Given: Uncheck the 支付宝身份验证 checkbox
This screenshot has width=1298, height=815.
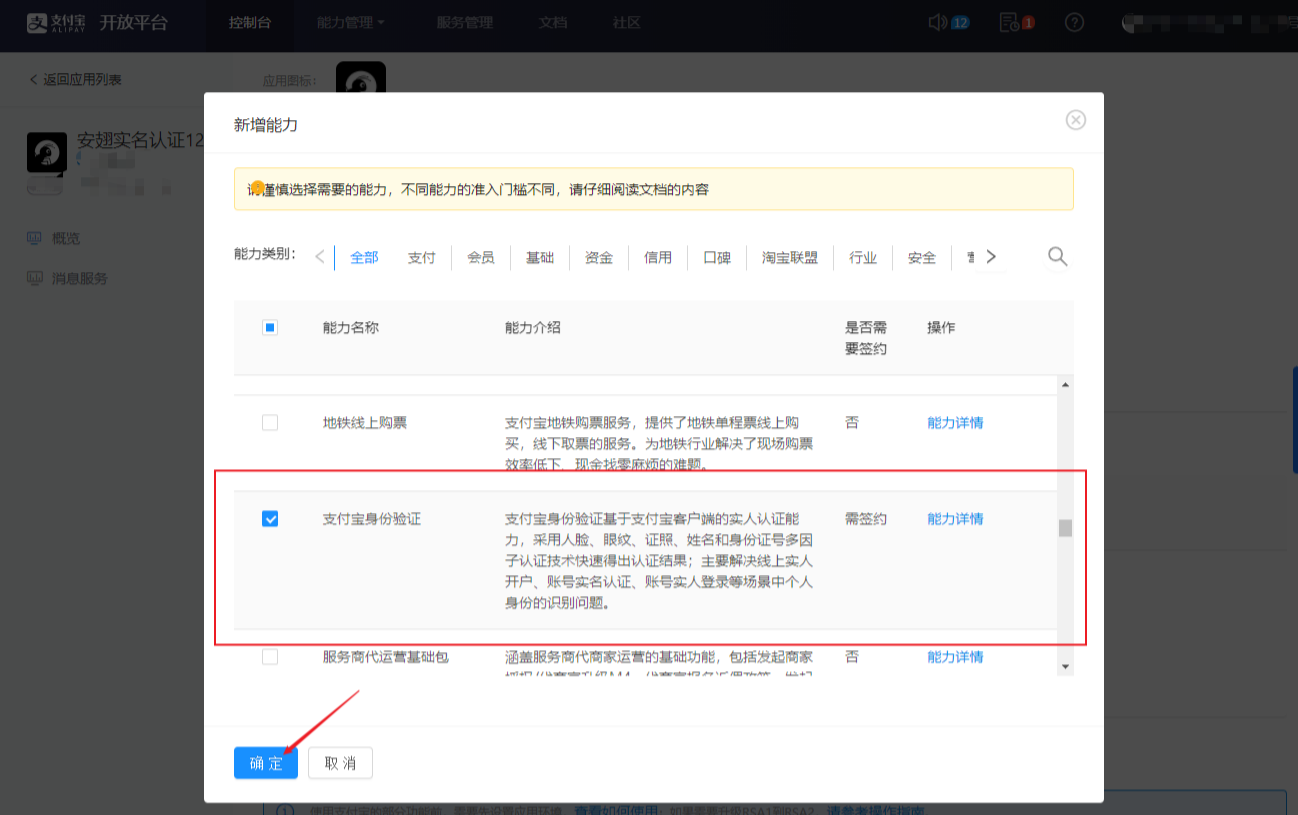Looking at the screenshot, I should tap(270, 519).
